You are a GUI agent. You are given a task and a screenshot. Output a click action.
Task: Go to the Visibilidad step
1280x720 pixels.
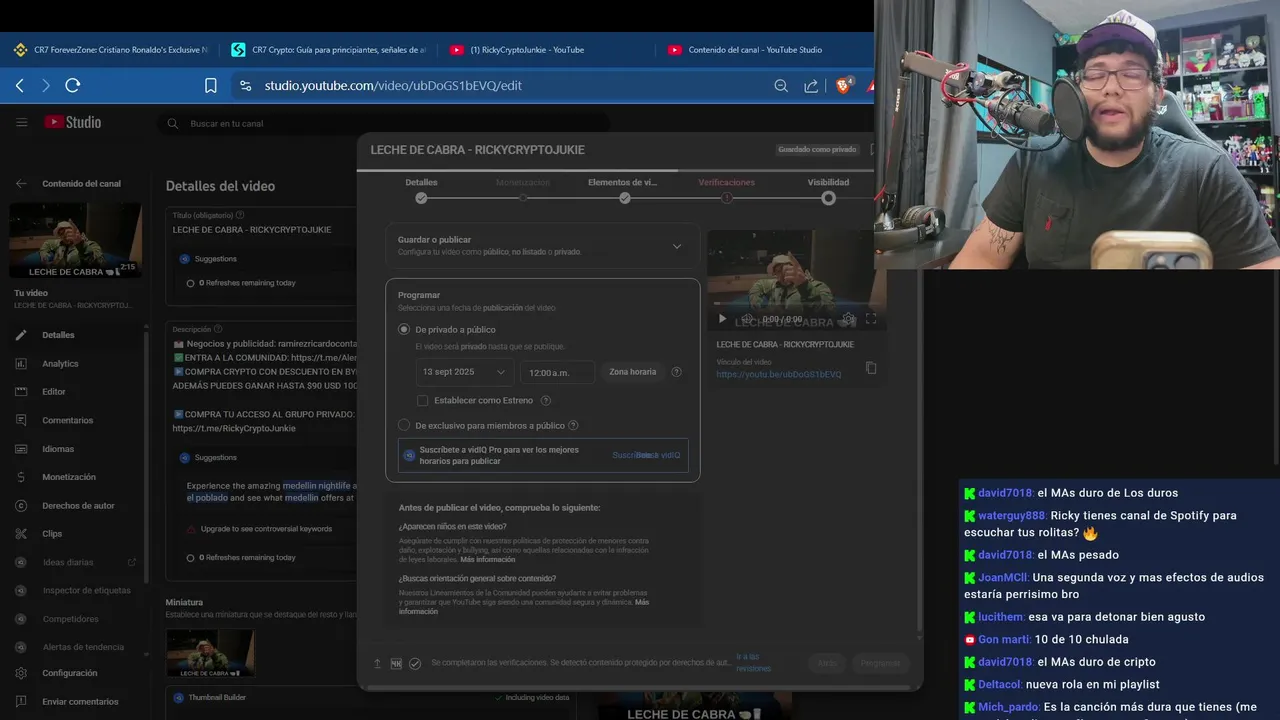[x=828, y=189]
